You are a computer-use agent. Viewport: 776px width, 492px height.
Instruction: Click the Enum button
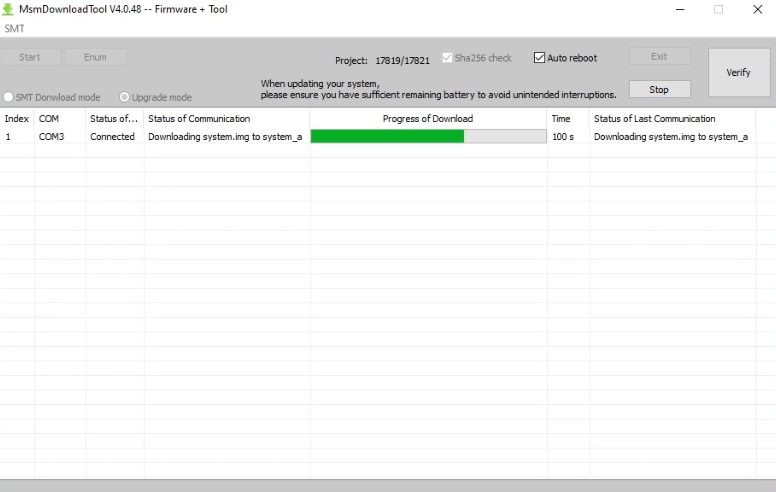(x=96, y=57)
